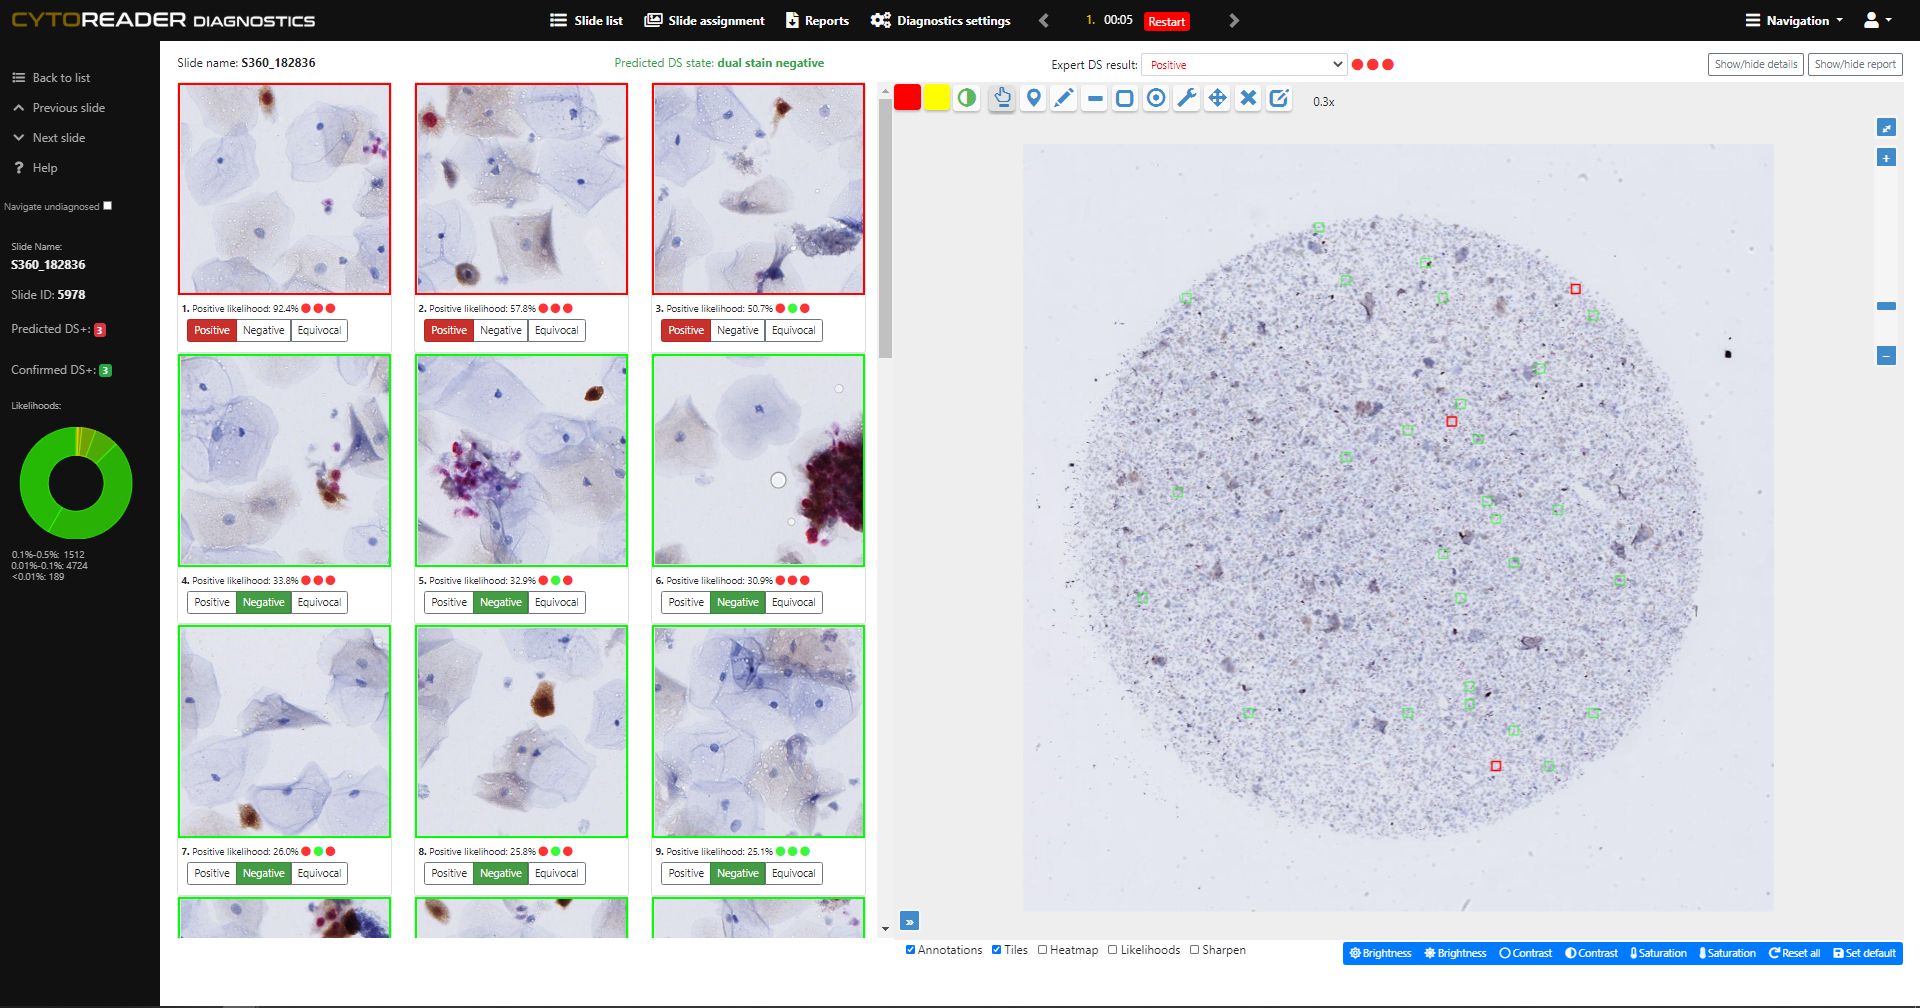Select tile 9 thumbnail image
Screen dimensions: 1920x1008
coord(758,732)
